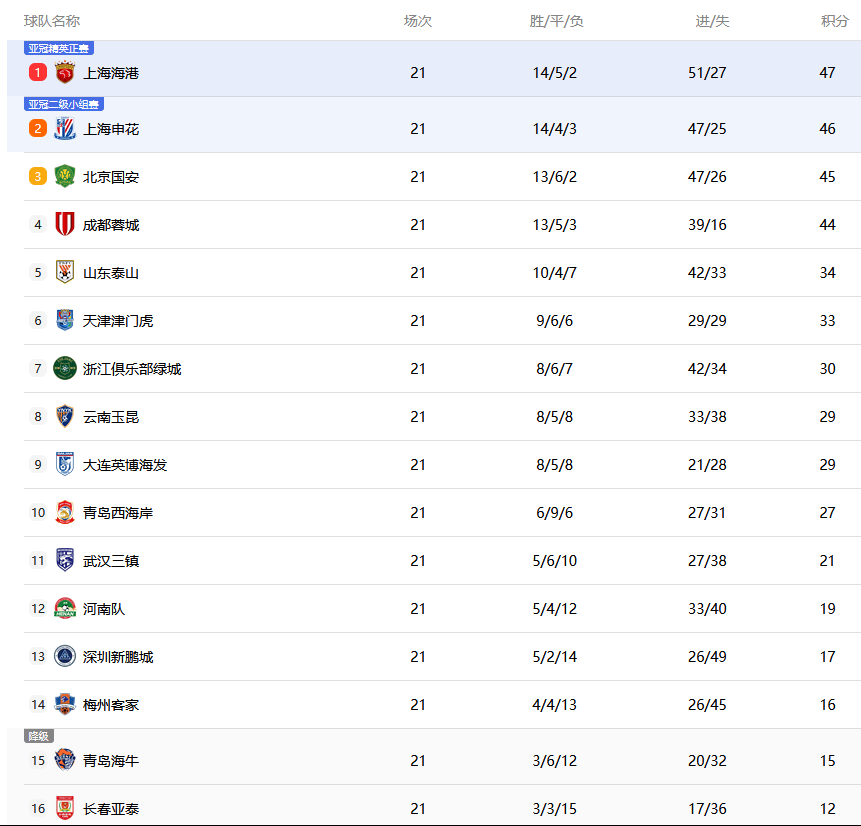Image resolution: width=861 pixels, height=826 pixels.
Task: Click the 胜/平/负 column header
Action: point(556,21)
